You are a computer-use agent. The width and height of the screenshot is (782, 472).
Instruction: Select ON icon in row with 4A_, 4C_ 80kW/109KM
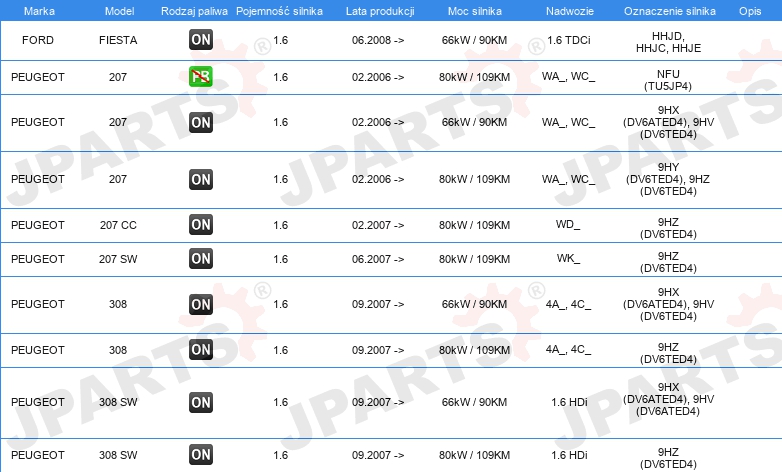(201, 350)
